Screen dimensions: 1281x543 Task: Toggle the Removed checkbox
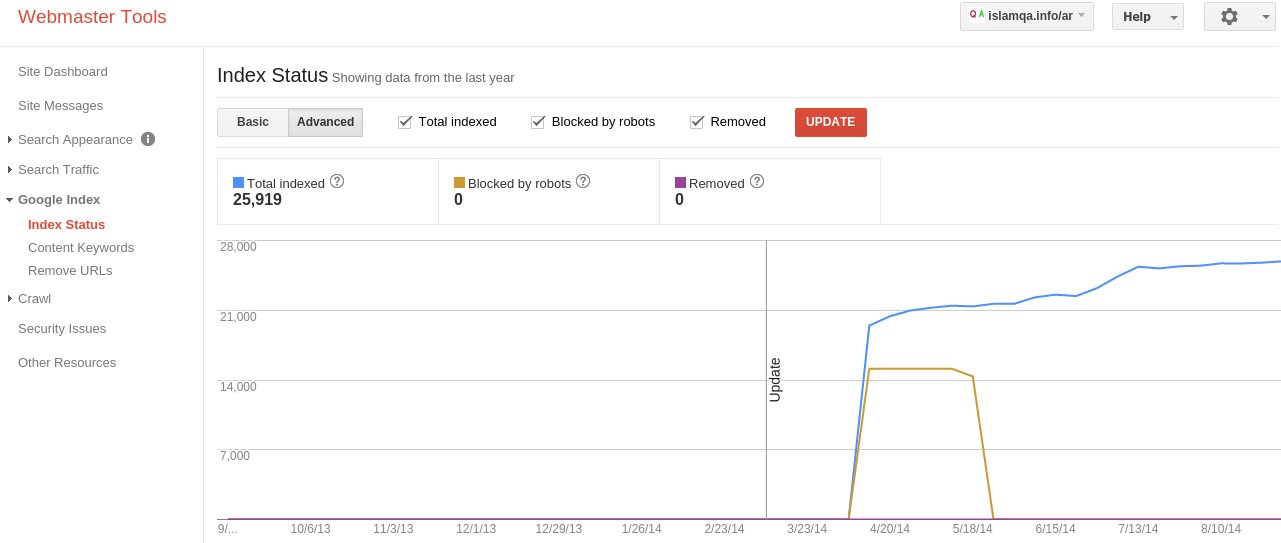pos(697,122)
